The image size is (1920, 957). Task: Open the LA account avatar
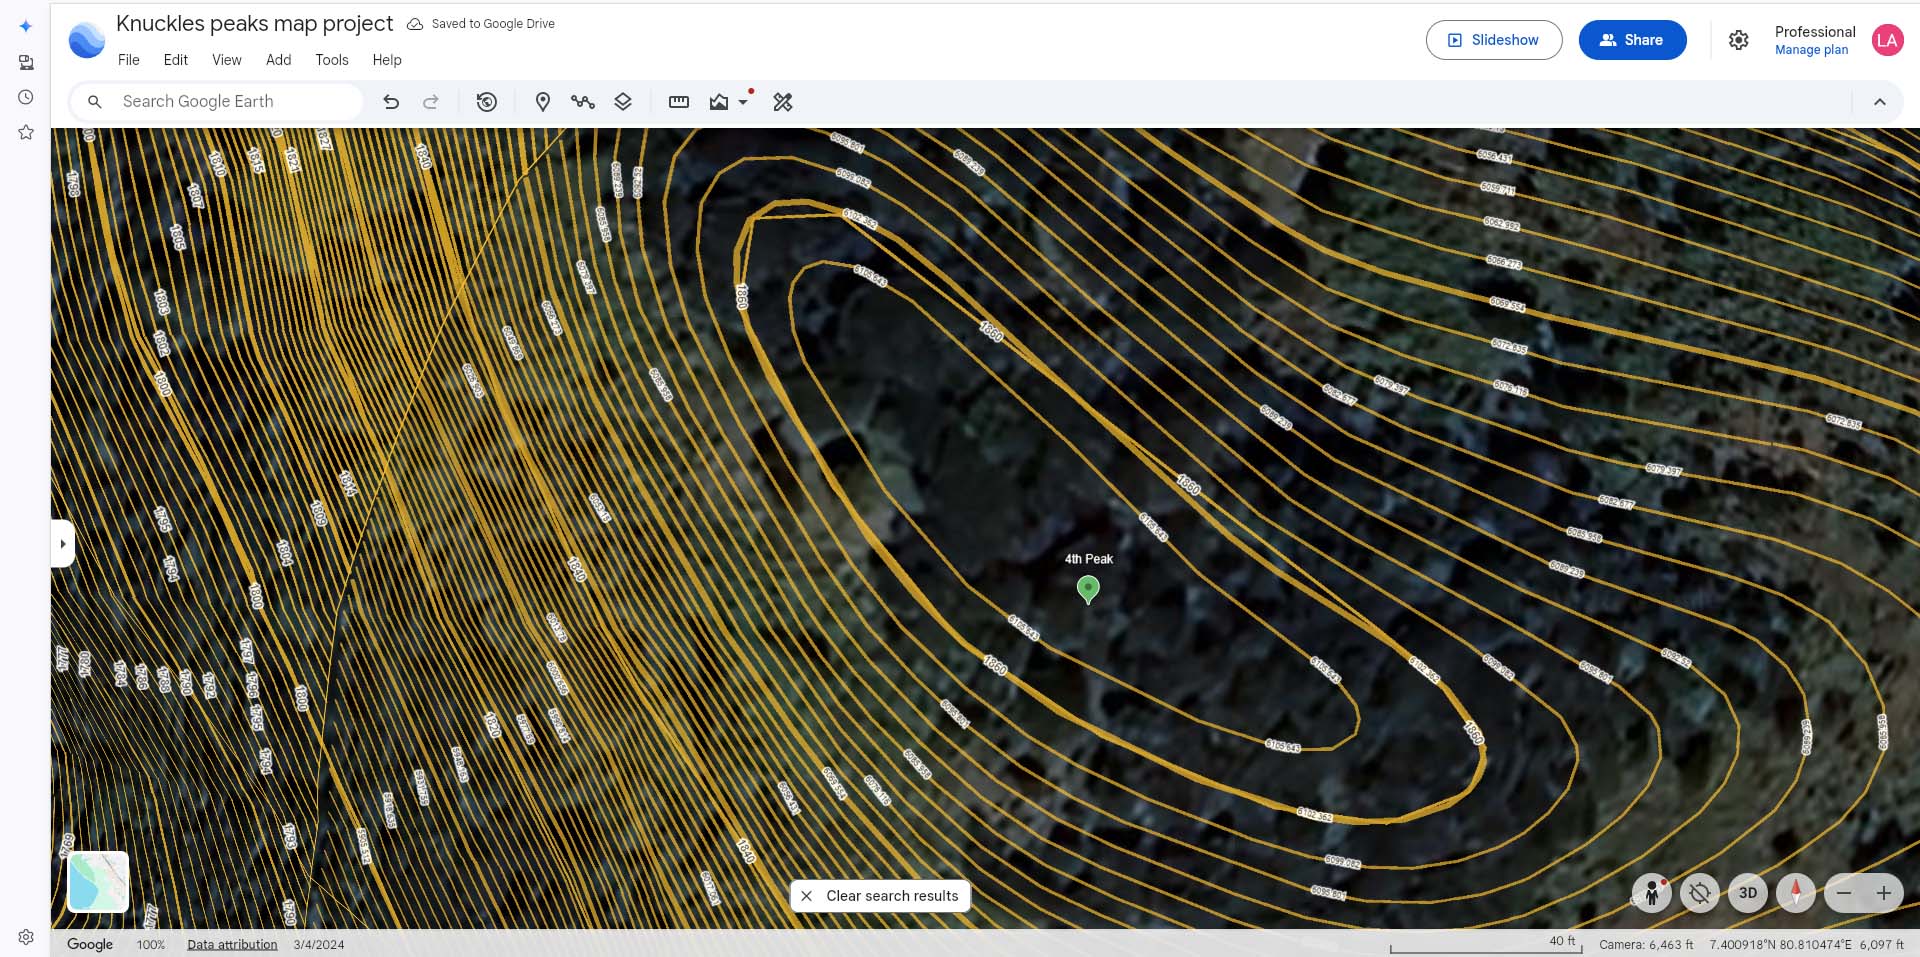coord(1887,40)
